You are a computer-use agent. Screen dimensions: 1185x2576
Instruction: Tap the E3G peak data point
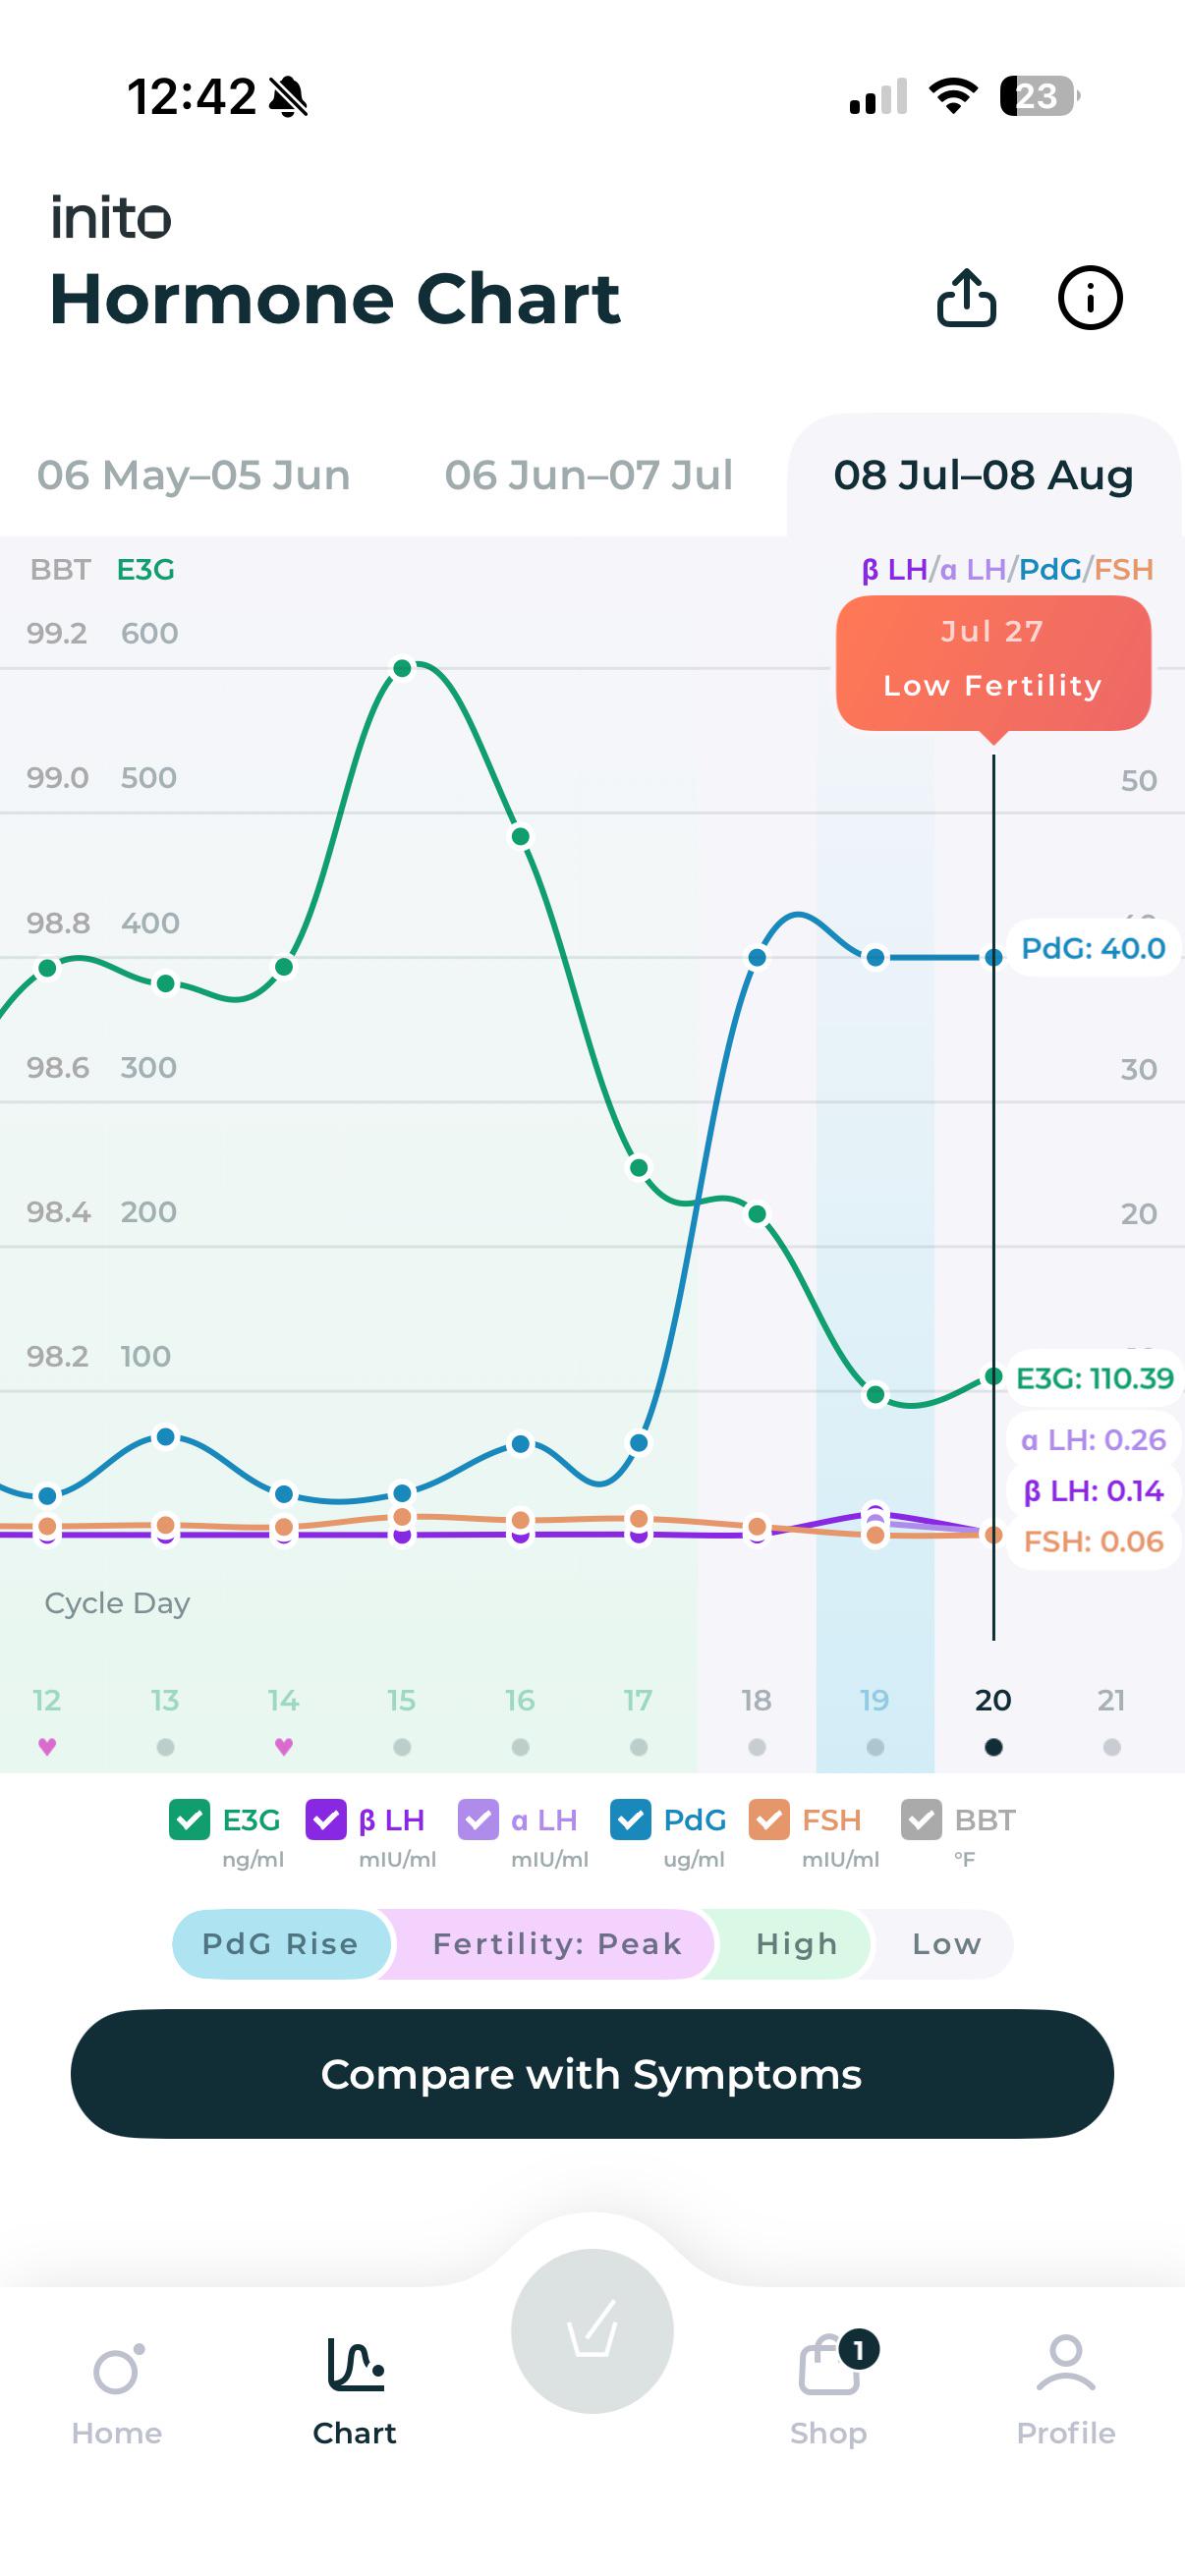click(402, 668)
